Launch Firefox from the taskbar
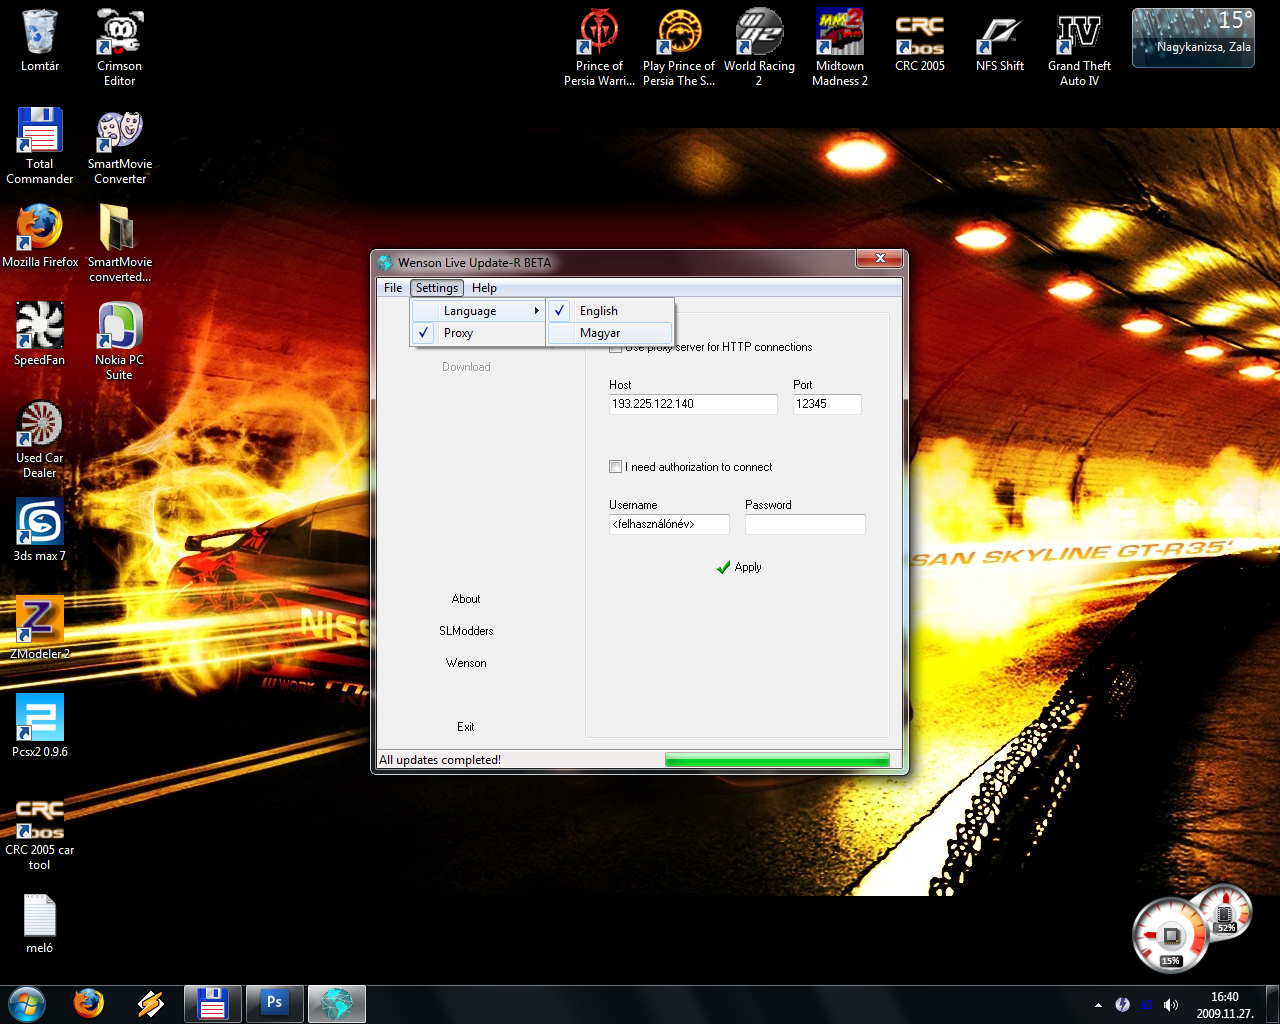Viewport: 1280px width, 1024px height. (x=89, y=1003)
